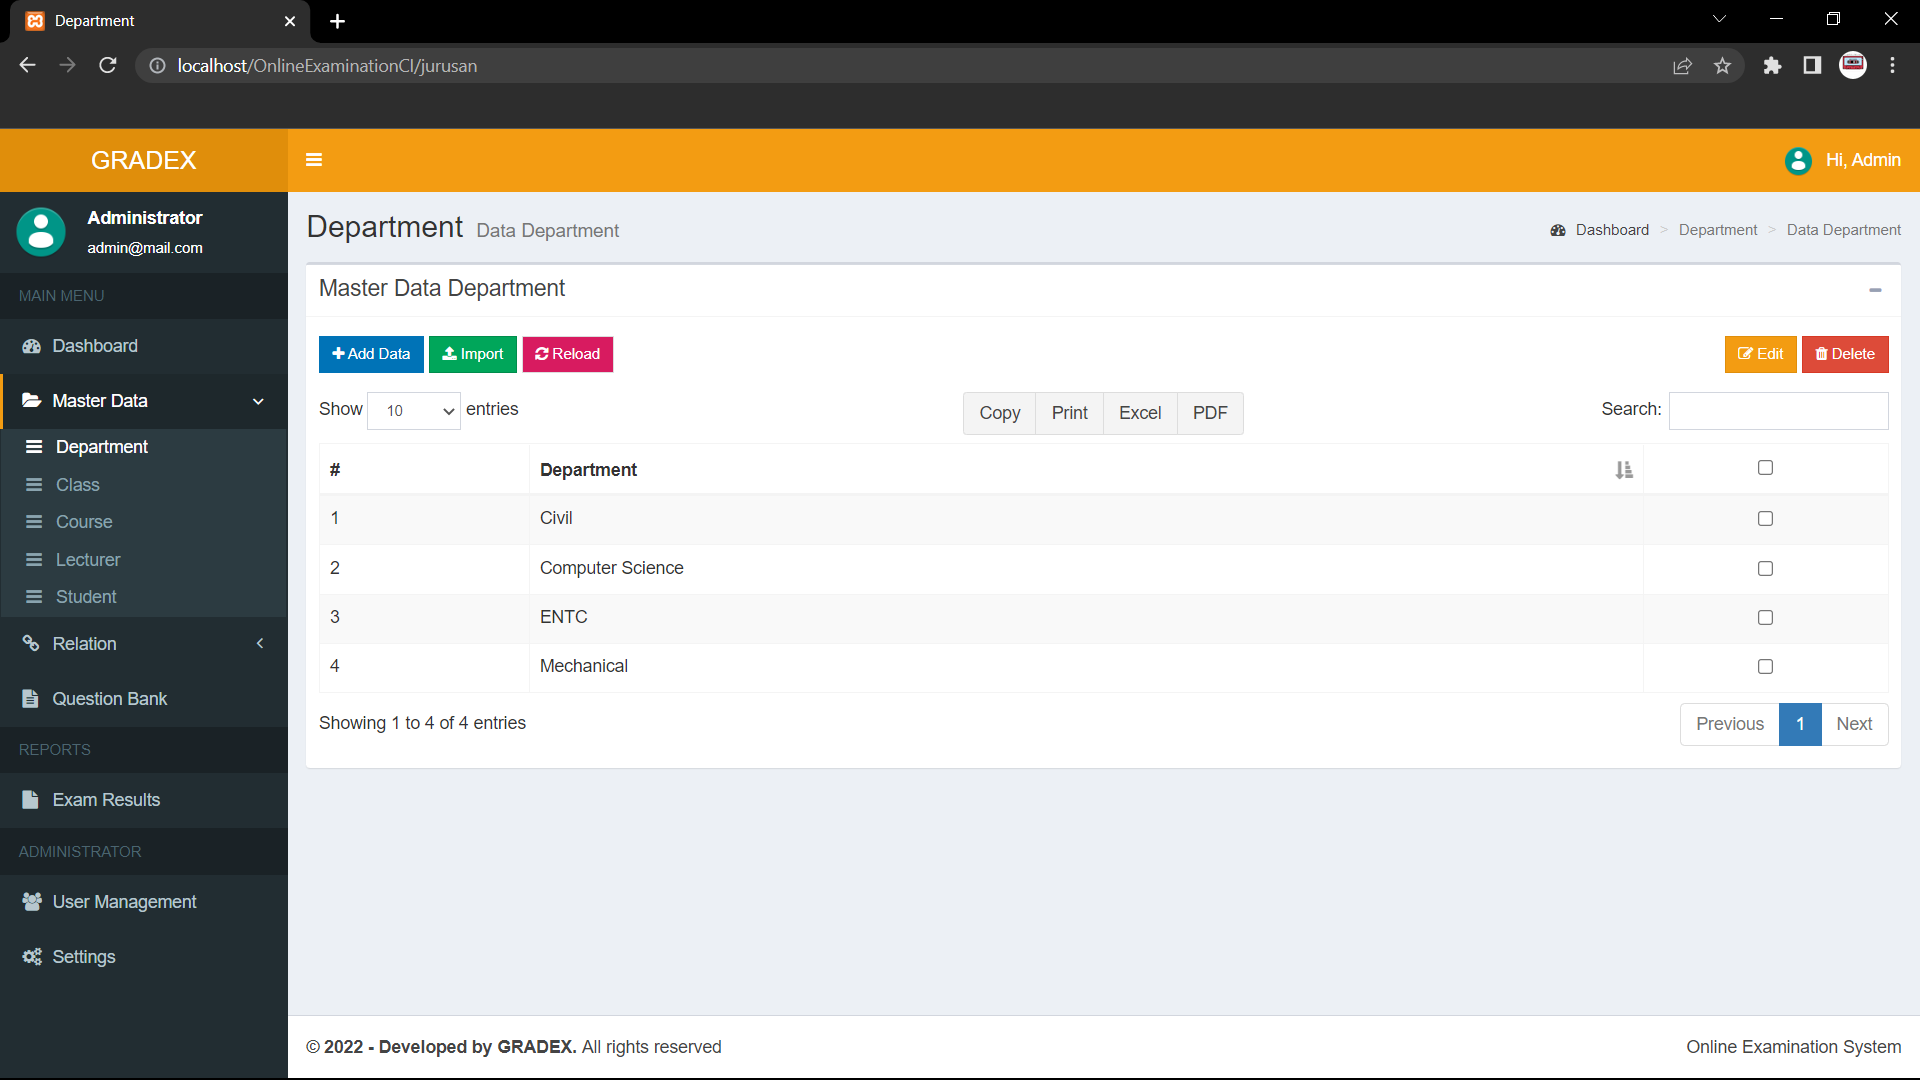Check the checkbox for Mechanical department
Image resolution: width=1920 pixels, height=1080 pixels.
click(x=1765, y=666)
